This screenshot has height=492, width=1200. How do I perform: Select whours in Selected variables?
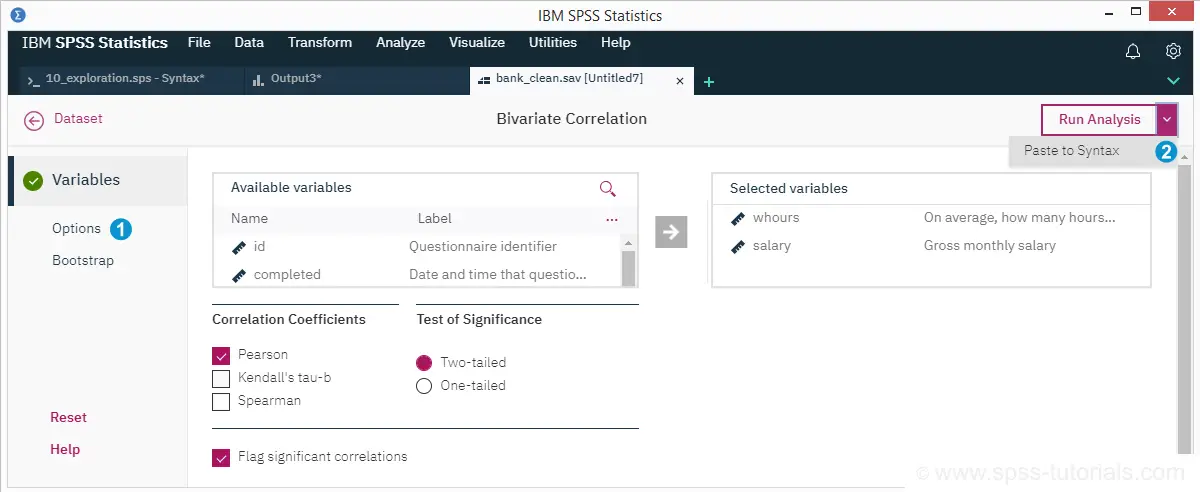tap(931, 217)
